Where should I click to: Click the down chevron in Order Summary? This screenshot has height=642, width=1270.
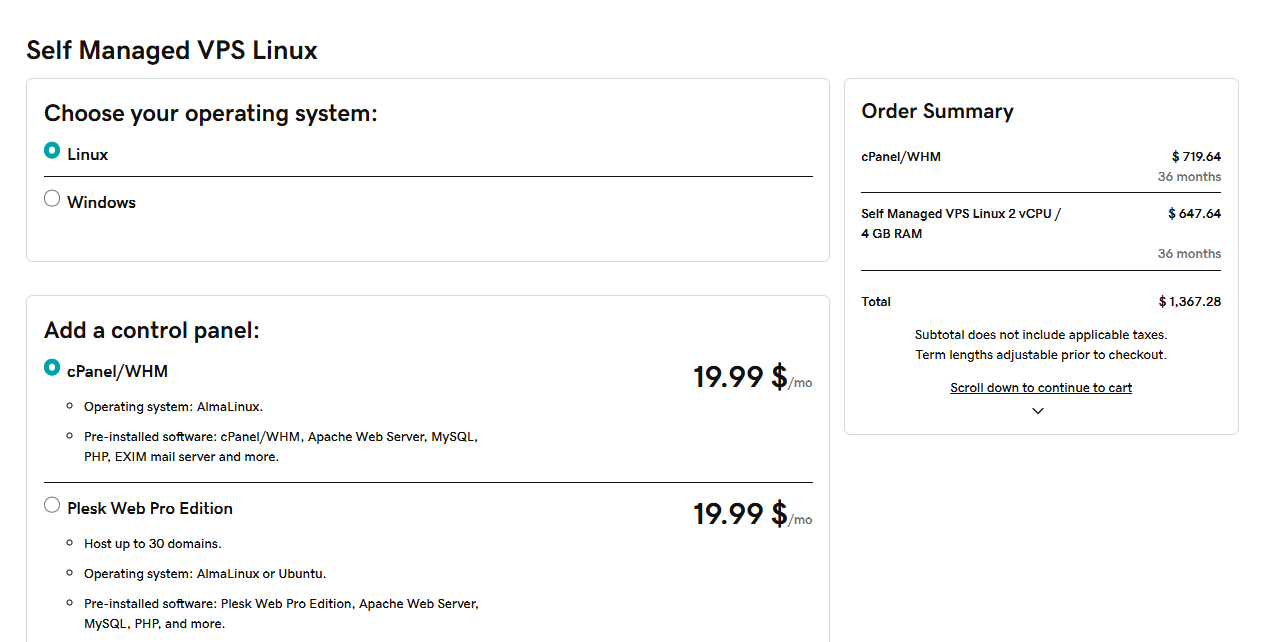coord(1038,411)
